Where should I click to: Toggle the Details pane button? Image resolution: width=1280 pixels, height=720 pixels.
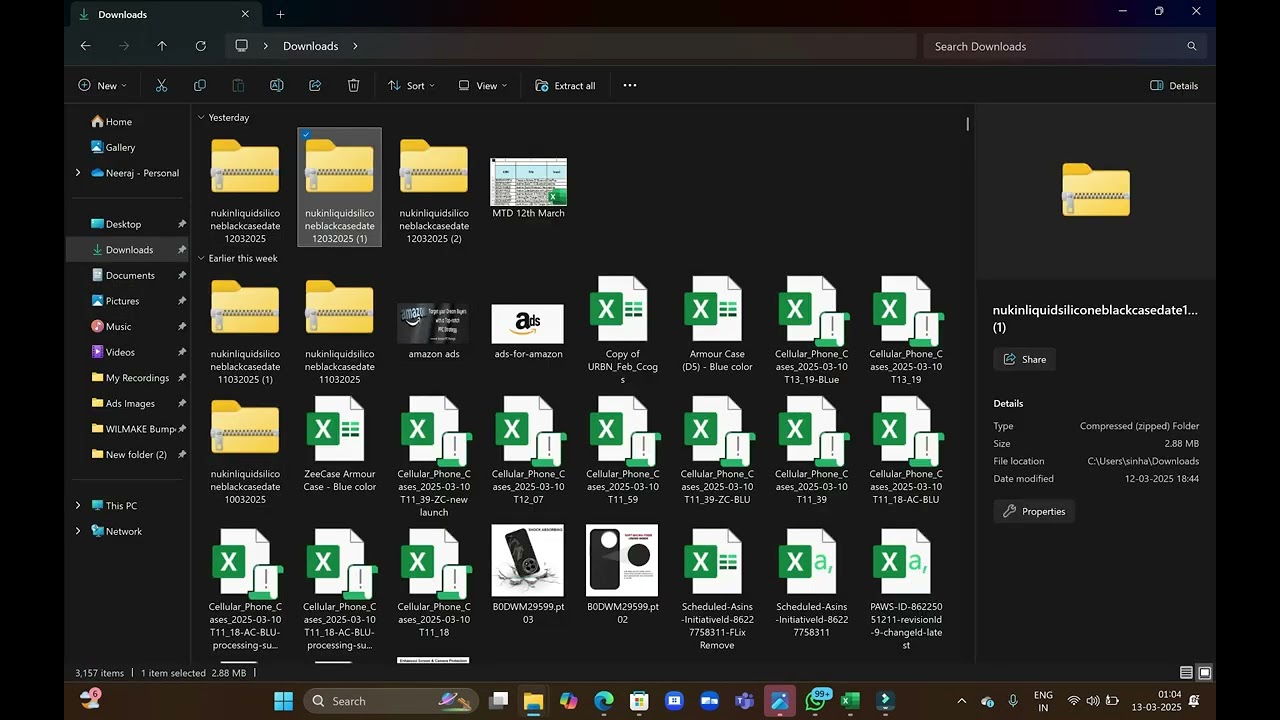pyautogui.click(x=1174, y=86)
